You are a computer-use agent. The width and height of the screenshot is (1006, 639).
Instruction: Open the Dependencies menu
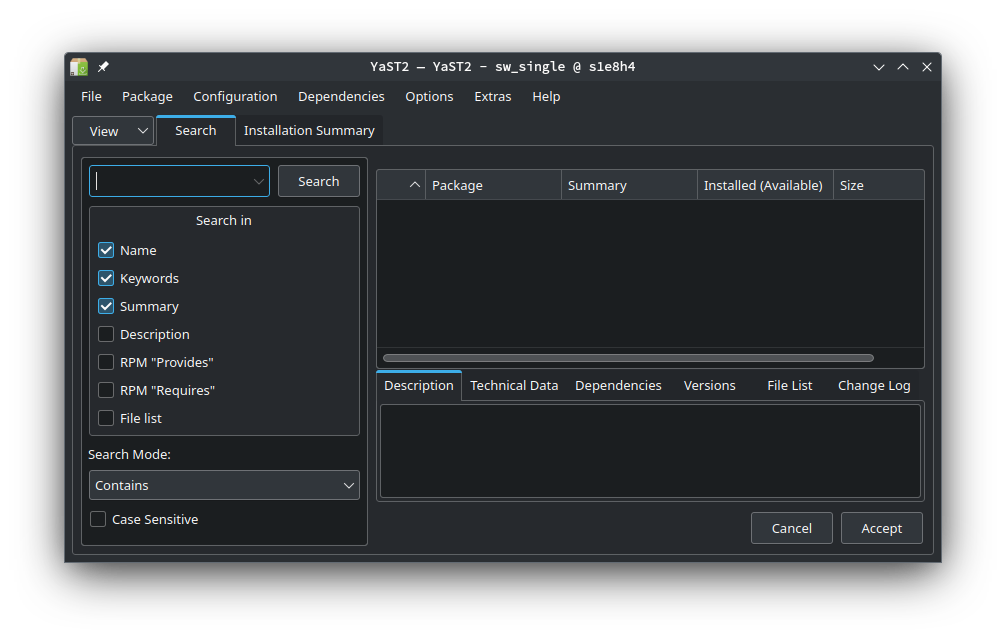pyautogui.click(x=341, y=96)
